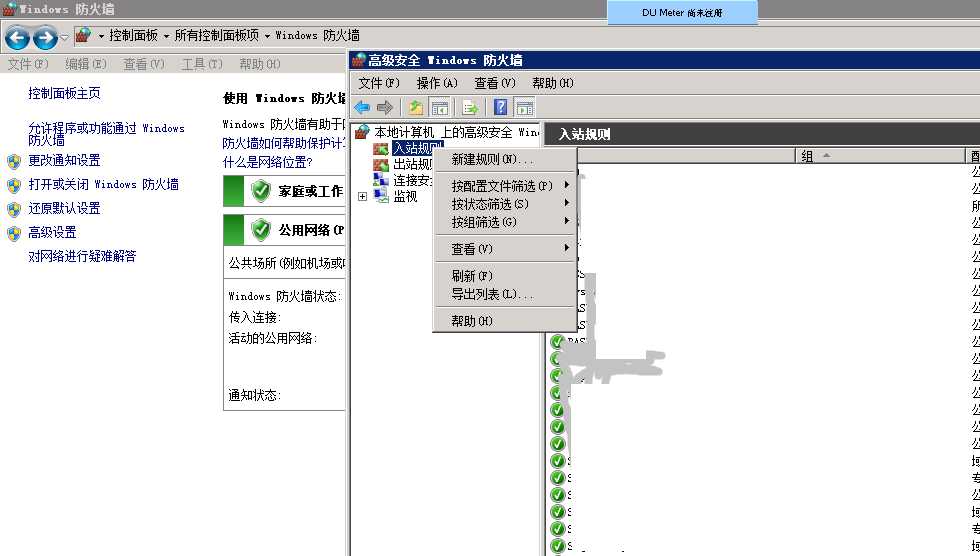Click the firewall icon beside 本地计算机 root node
Screen dimensions: 980x556
362,132
